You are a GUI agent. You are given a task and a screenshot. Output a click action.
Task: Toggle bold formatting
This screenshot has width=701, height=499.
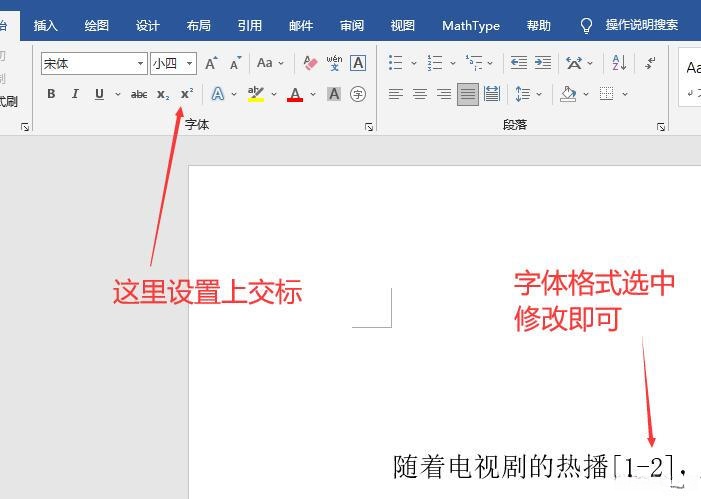[51, 94]
